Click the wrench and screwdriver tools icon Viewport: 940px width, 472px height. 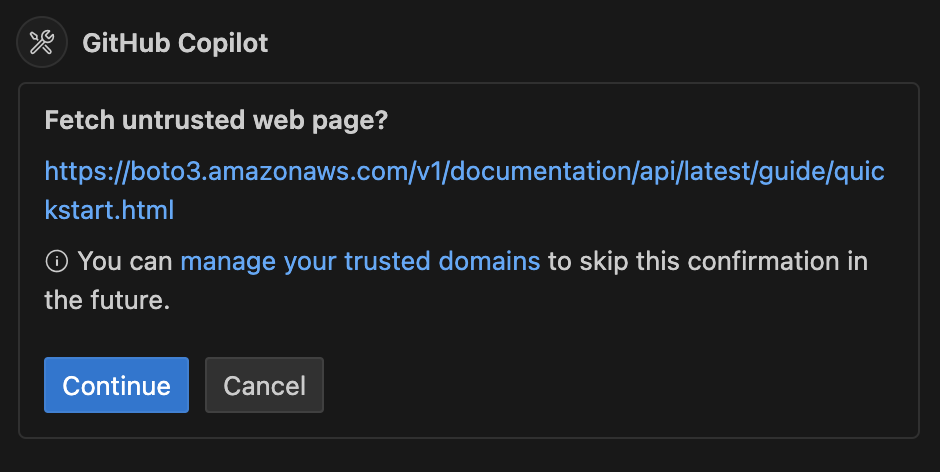click(x=42, y=43)
